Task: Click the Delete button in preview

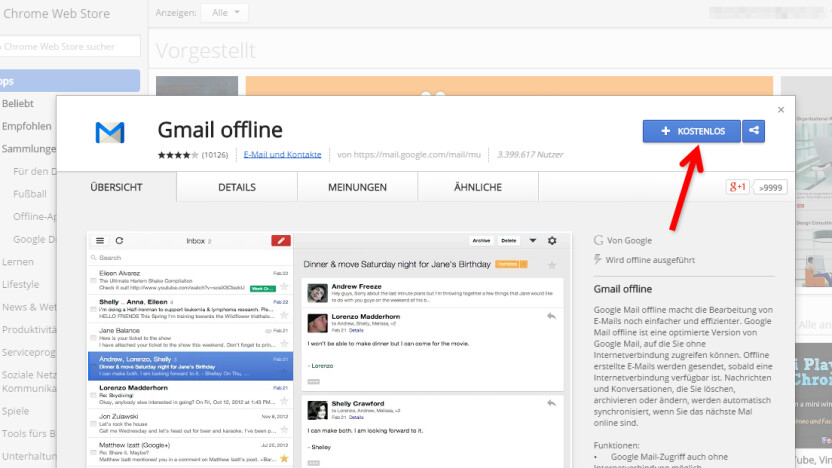Action: 508,240
